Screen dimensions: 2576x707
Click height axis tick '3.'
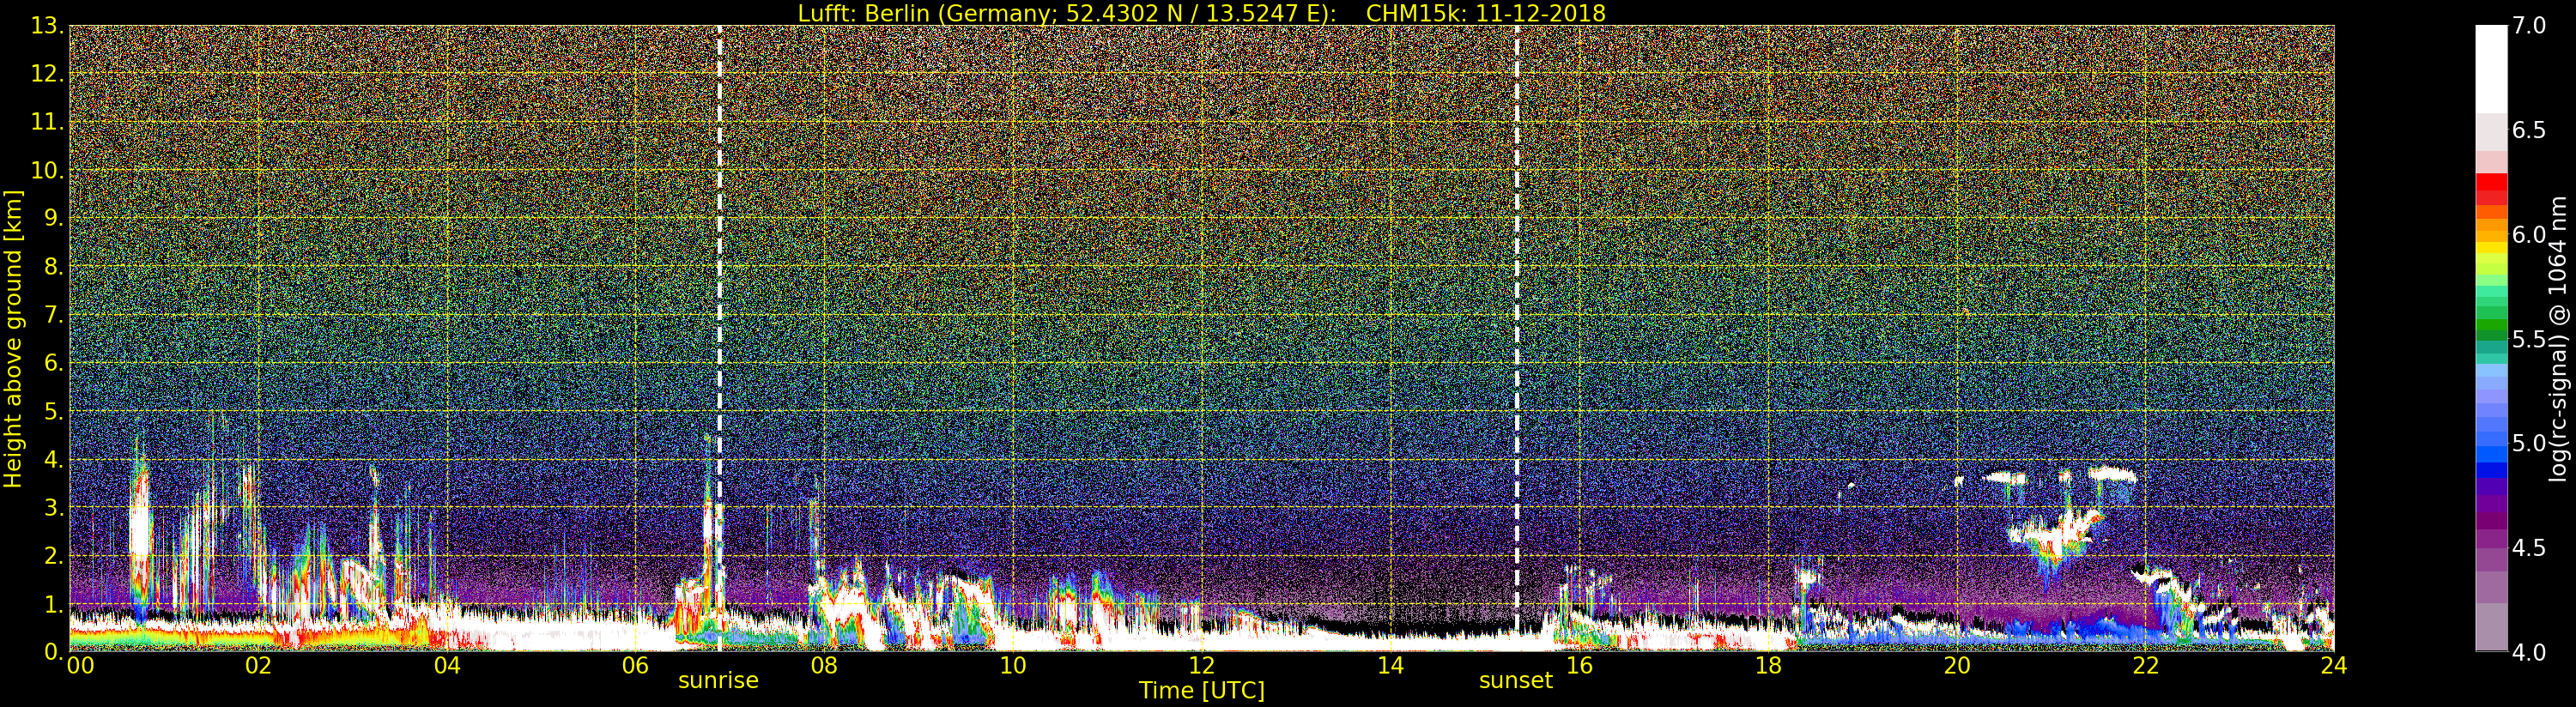point(53,507)
